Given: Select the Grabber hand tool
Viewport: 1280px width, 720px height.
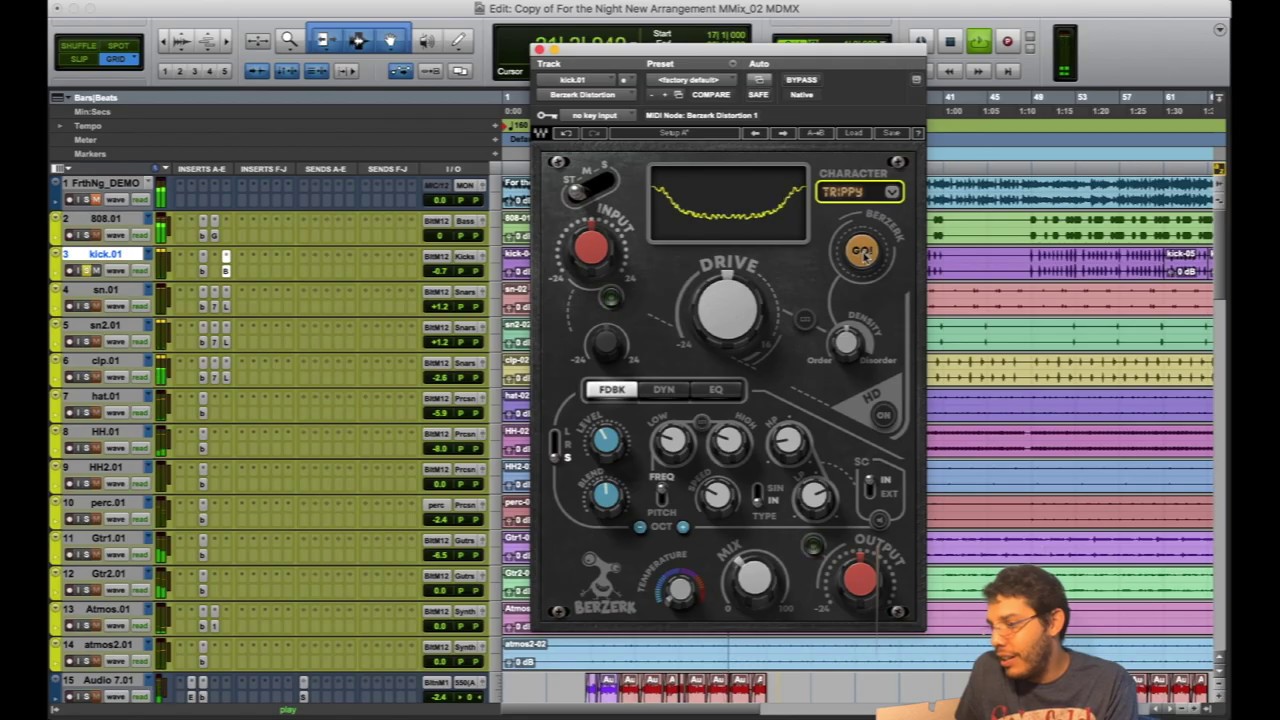Looking at the screenshot, I should pyautogui.click(x=391, y=41).
